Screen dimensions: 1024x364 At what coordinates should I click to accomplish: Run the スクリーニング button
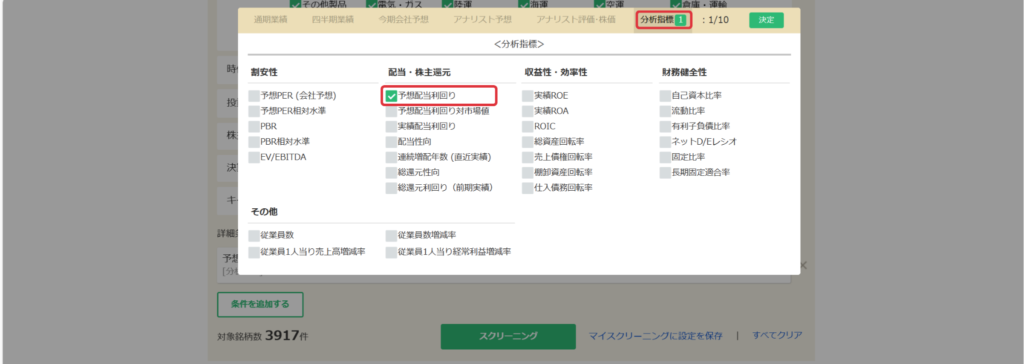[508, 337]
